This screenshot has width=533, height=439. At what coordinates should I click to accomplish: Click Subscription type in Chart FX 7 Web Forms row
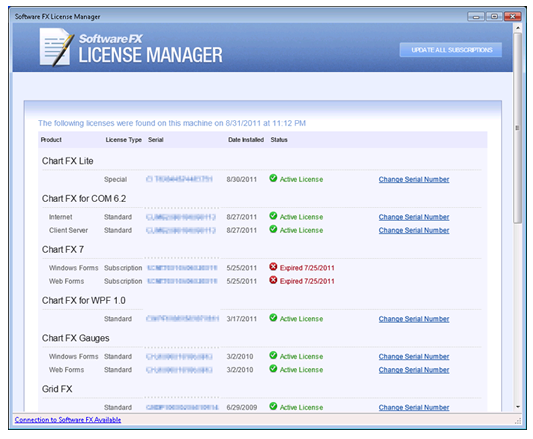123,281
